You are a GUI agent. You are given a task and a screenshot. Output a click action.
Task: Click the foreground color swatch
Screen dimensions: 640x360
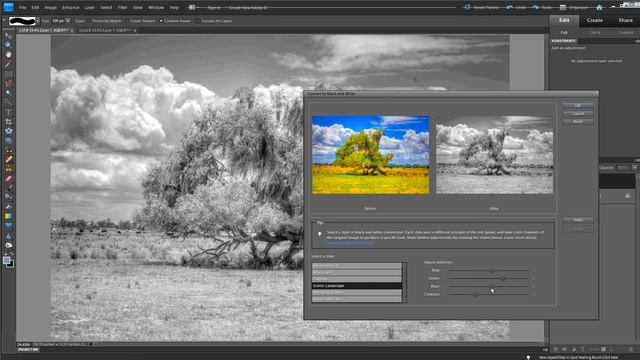[x=6, y=260]
